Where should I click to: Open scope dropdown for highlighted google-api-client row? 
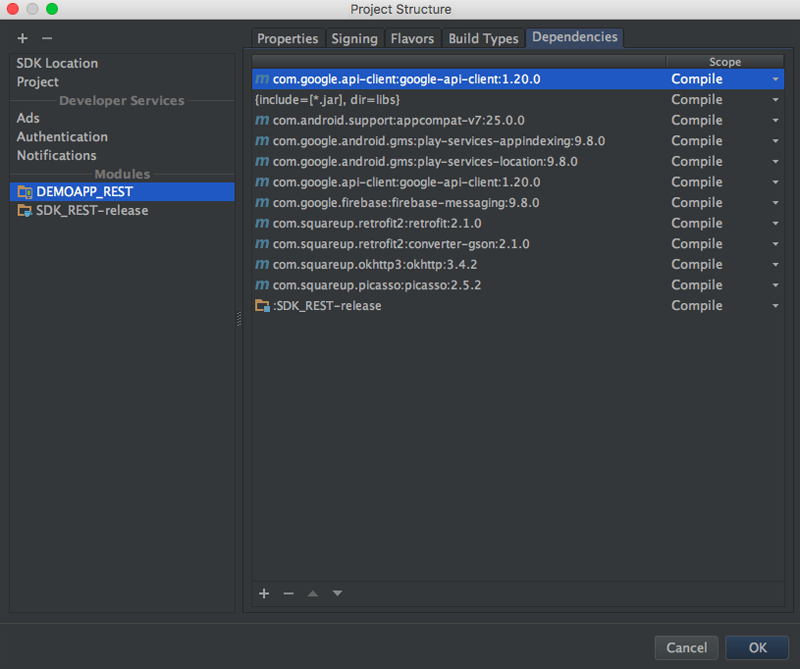[x=776, y=79]
